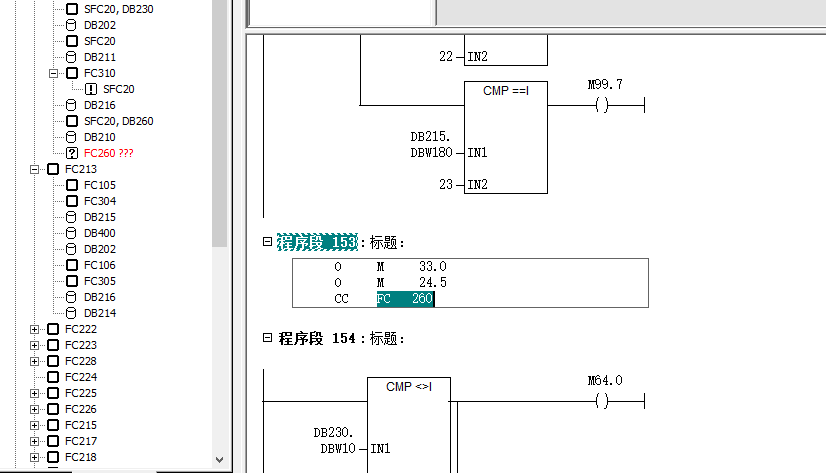Select the DB211 data block icon

[72, 57]
